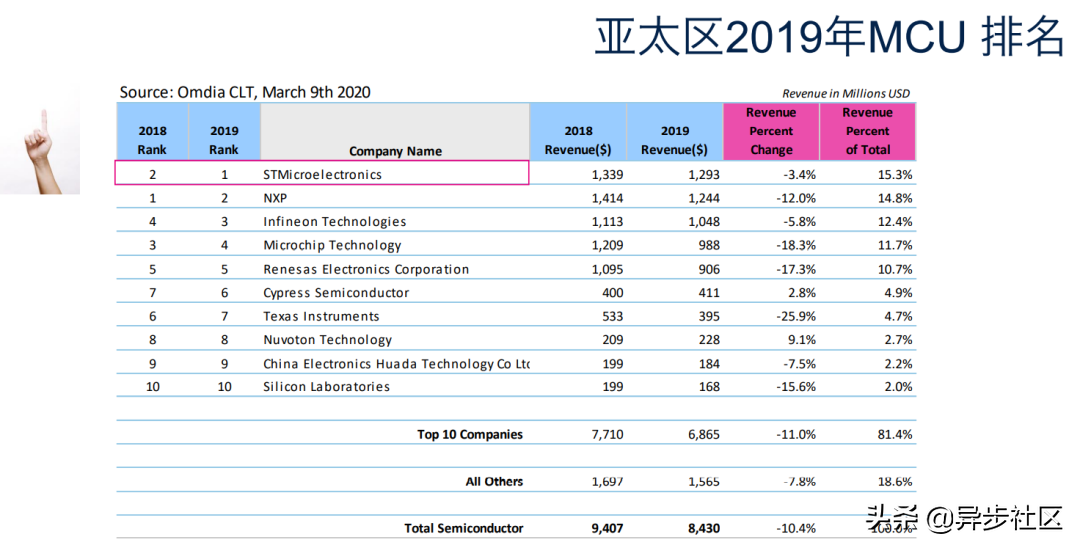
Task: Click STMicroelectronics 2019 revenue 1,293
Action: point(703,175)
